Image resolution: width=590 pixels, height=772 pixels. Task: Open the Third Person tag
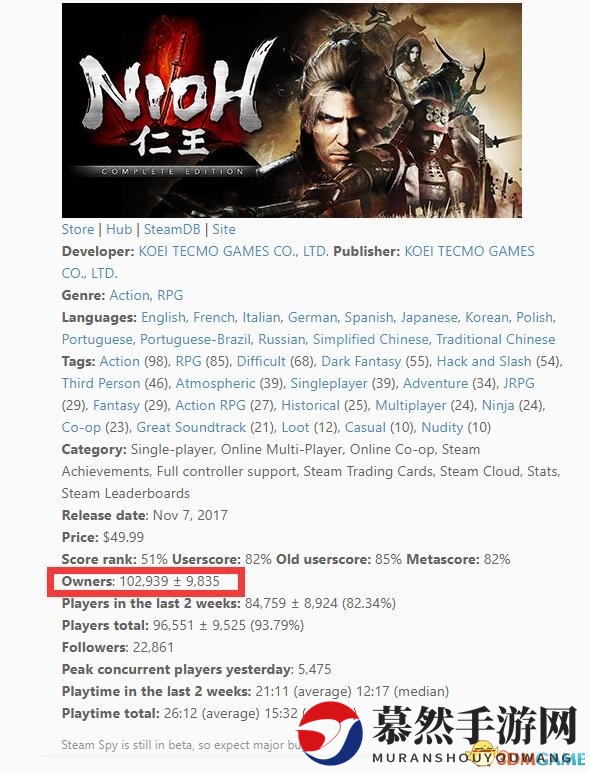[x=101, y=384]
